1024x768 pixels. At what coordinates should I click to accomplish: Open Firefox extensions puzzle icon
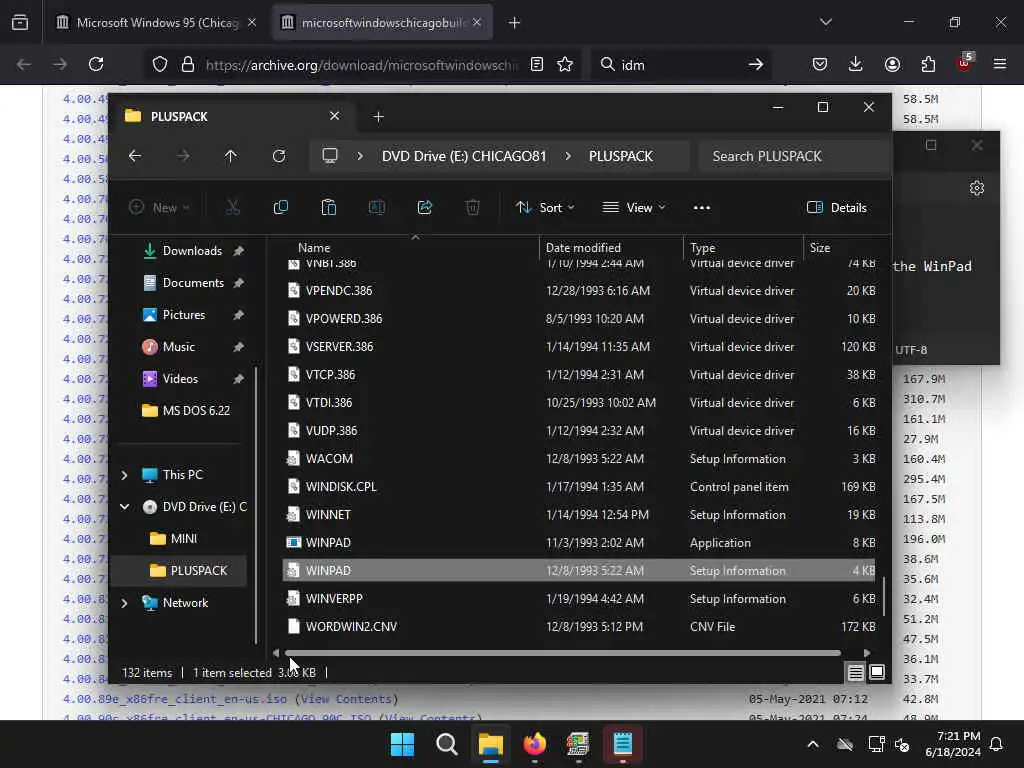[x=928, y=64]
